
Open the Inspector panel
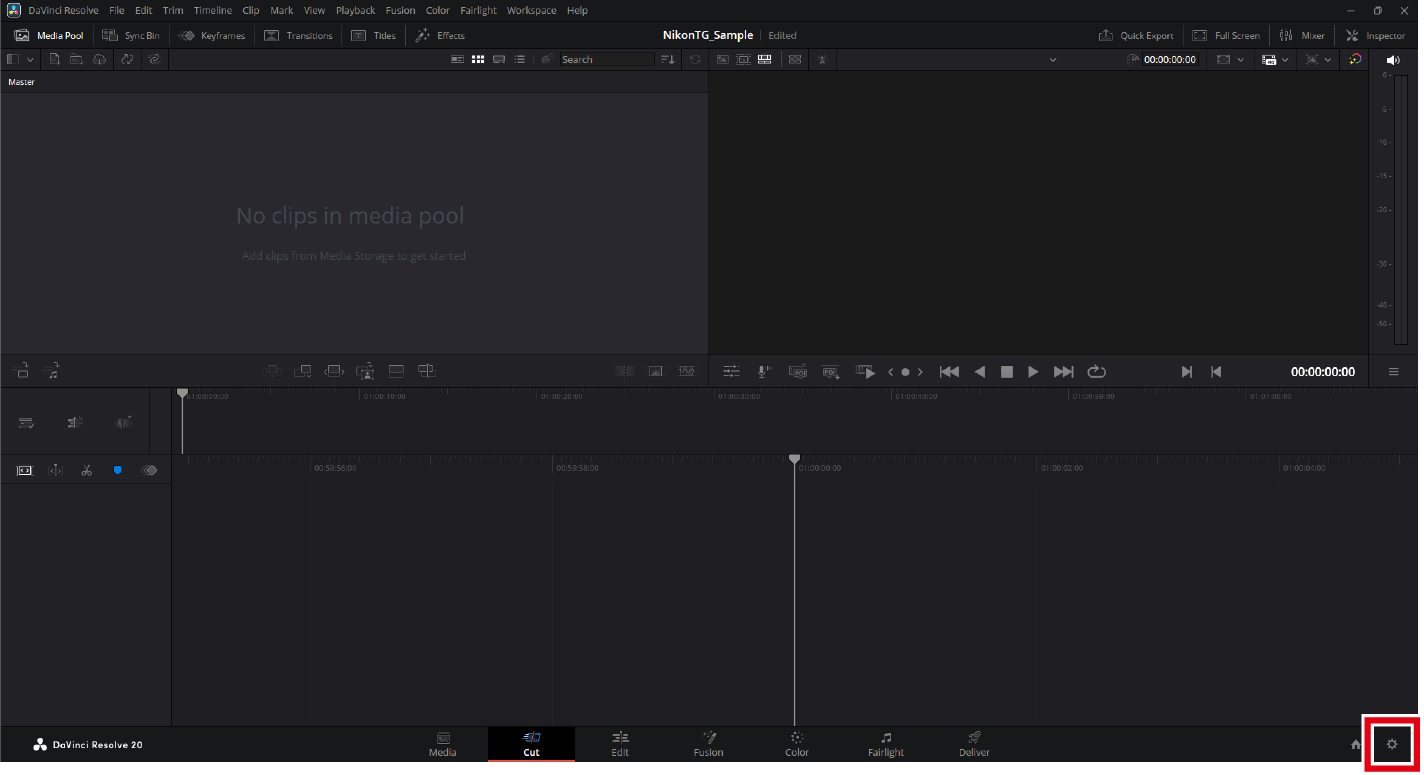coord(1375,36)
